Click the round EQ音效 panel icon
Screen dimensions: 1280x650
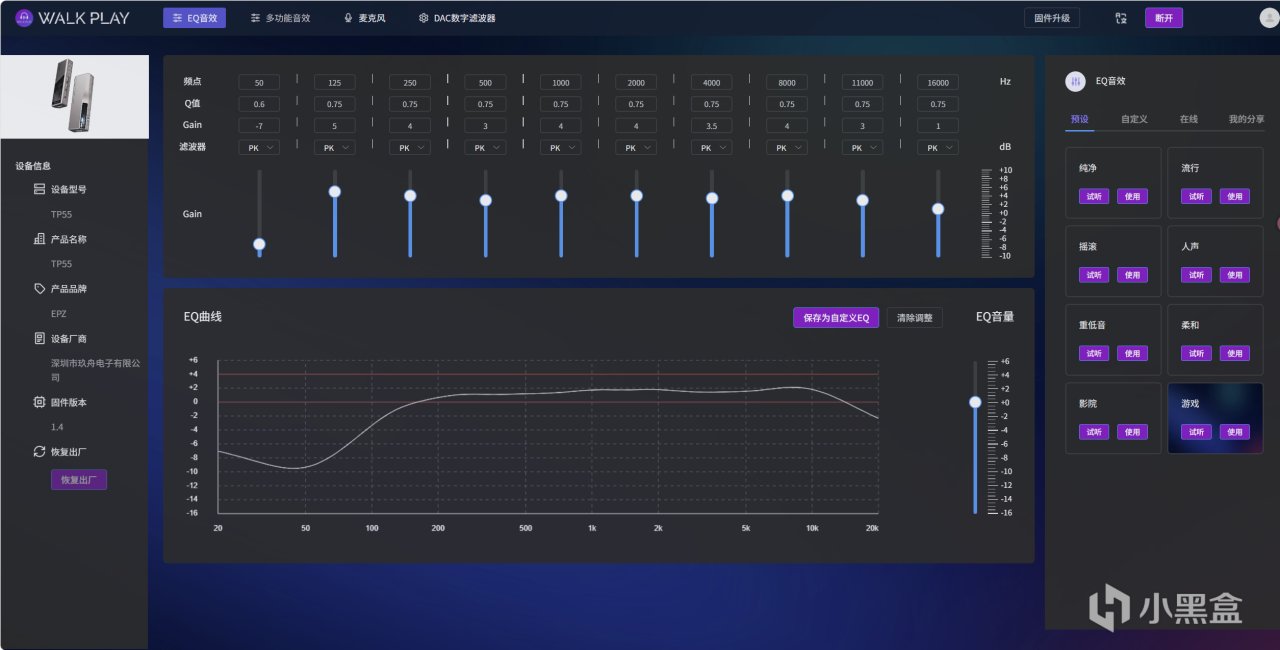tap(1075, 82)
